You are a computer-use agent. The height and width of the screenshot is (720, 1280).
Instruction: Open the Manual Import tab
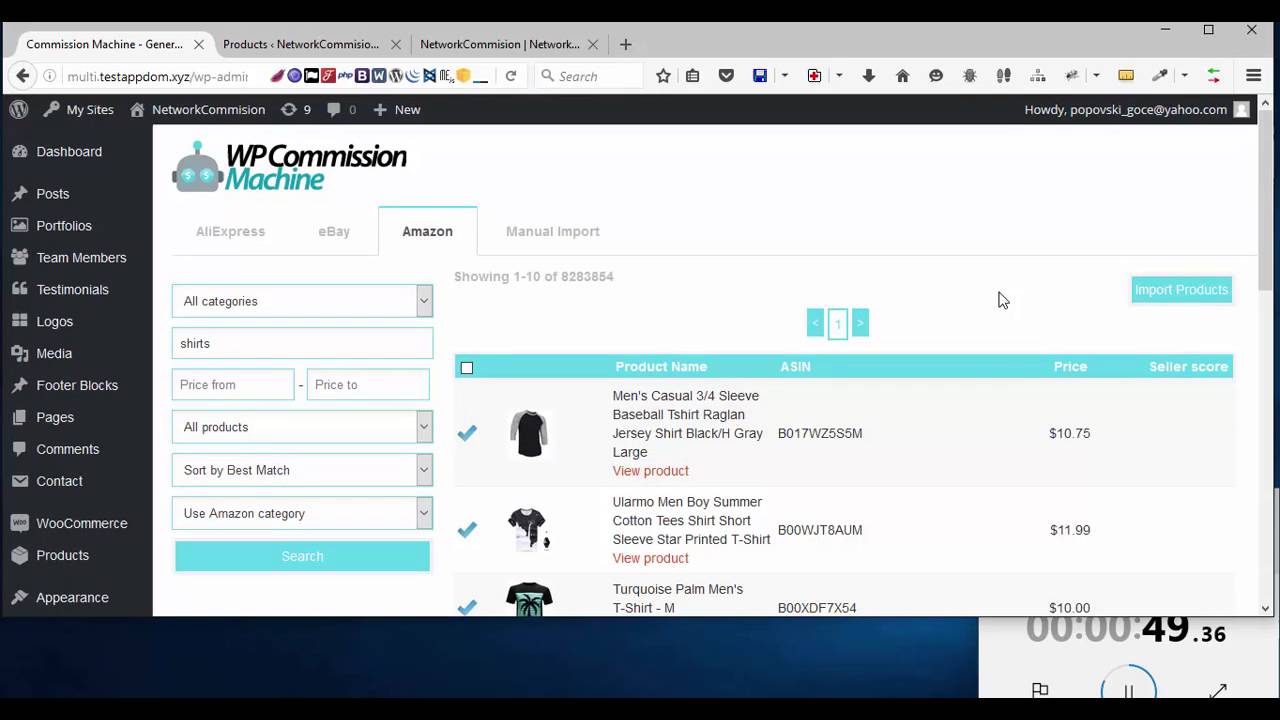point(552,231)
